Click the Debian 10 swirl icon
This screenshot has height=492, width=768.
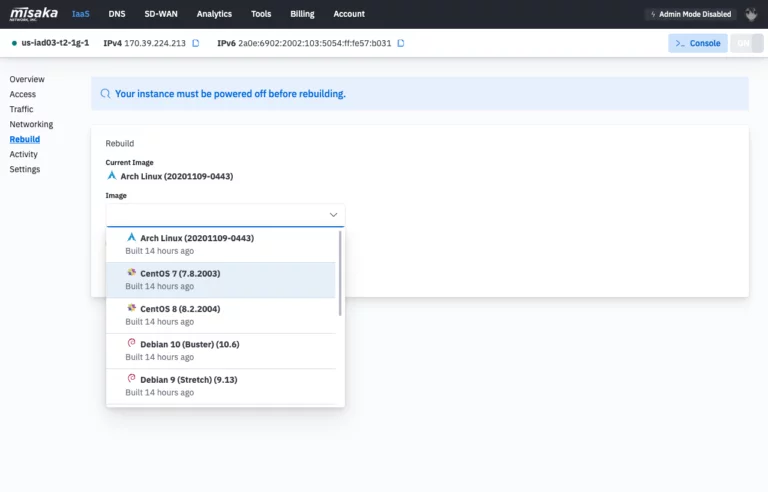coord(131,343)
